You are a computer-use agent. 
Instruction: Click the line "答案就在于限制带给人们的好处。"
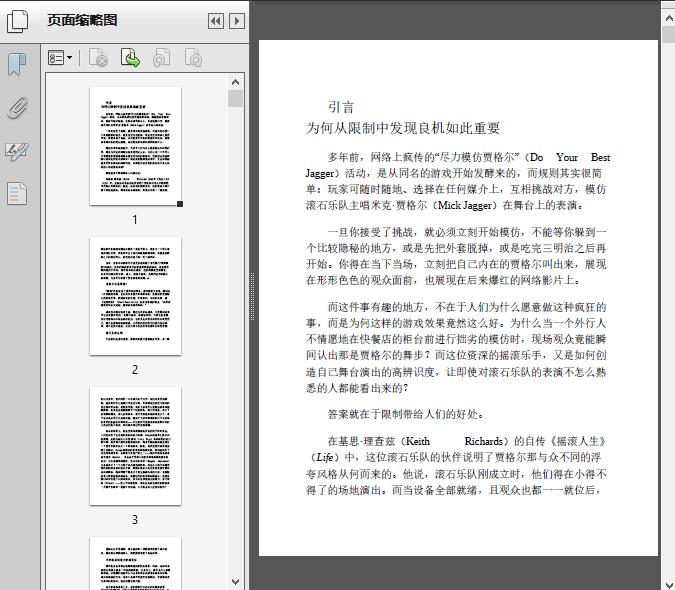point(406,414)
